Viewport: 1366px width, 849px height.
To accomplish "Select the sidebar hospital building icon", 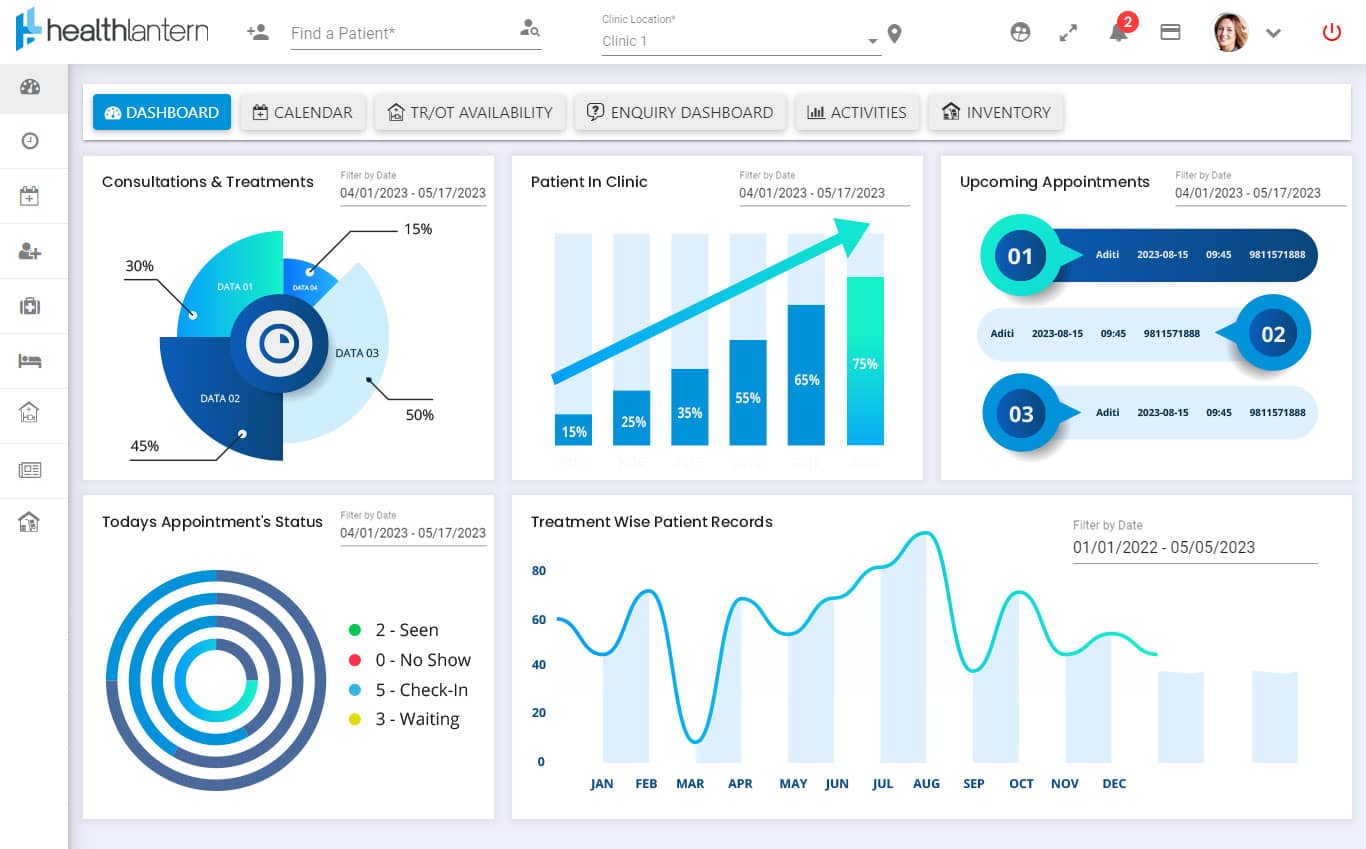I will tap(30, 411).
